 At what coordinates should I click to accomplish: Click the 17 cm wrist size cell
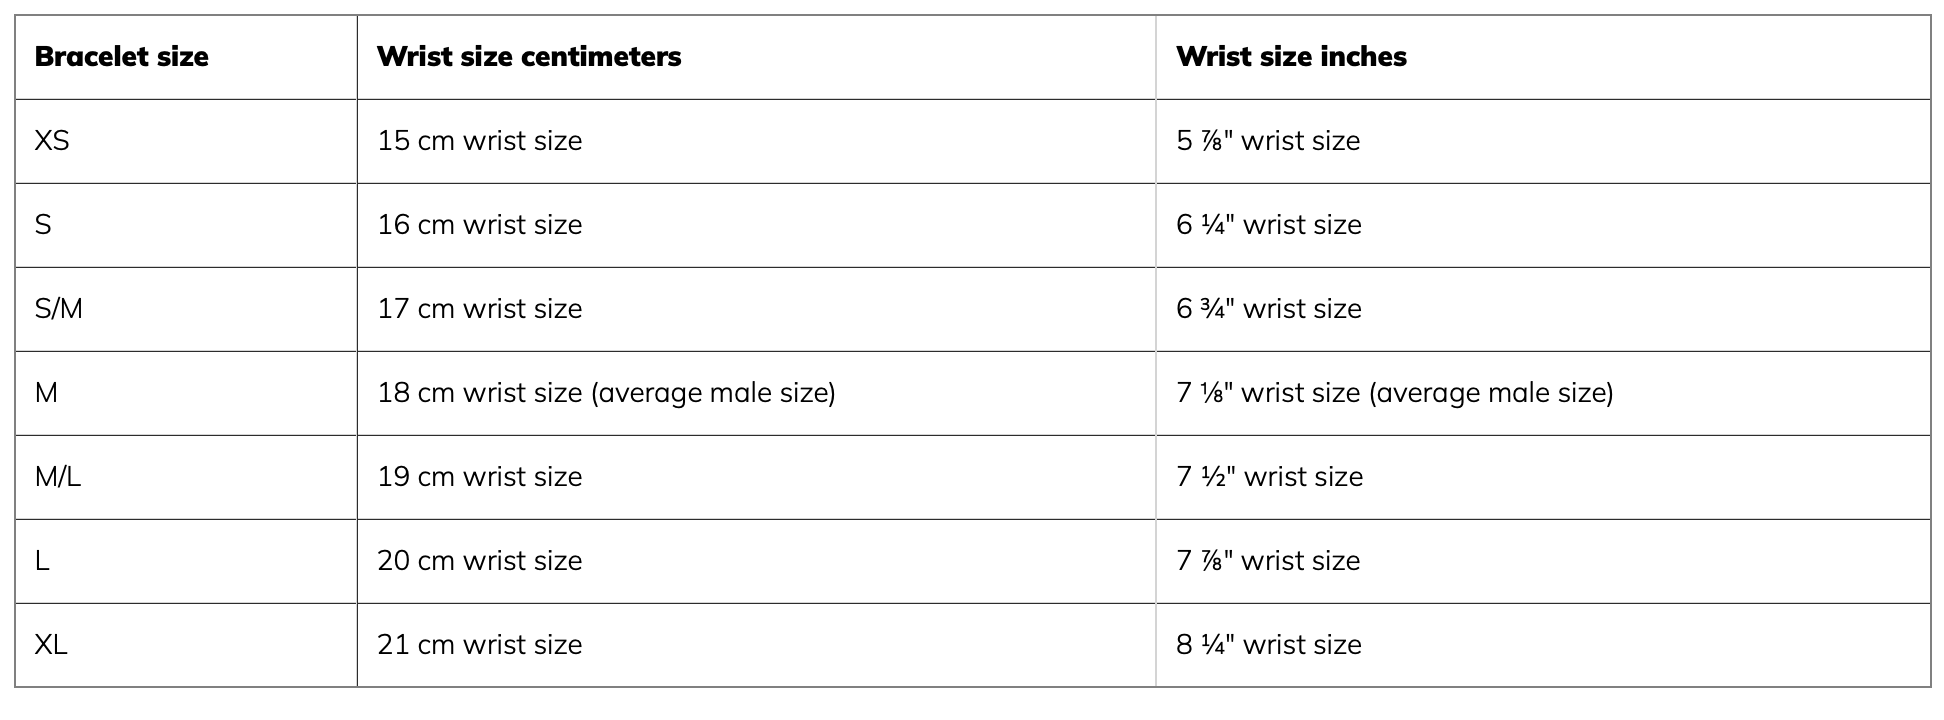pyautogui.click(x=479, y=309)
